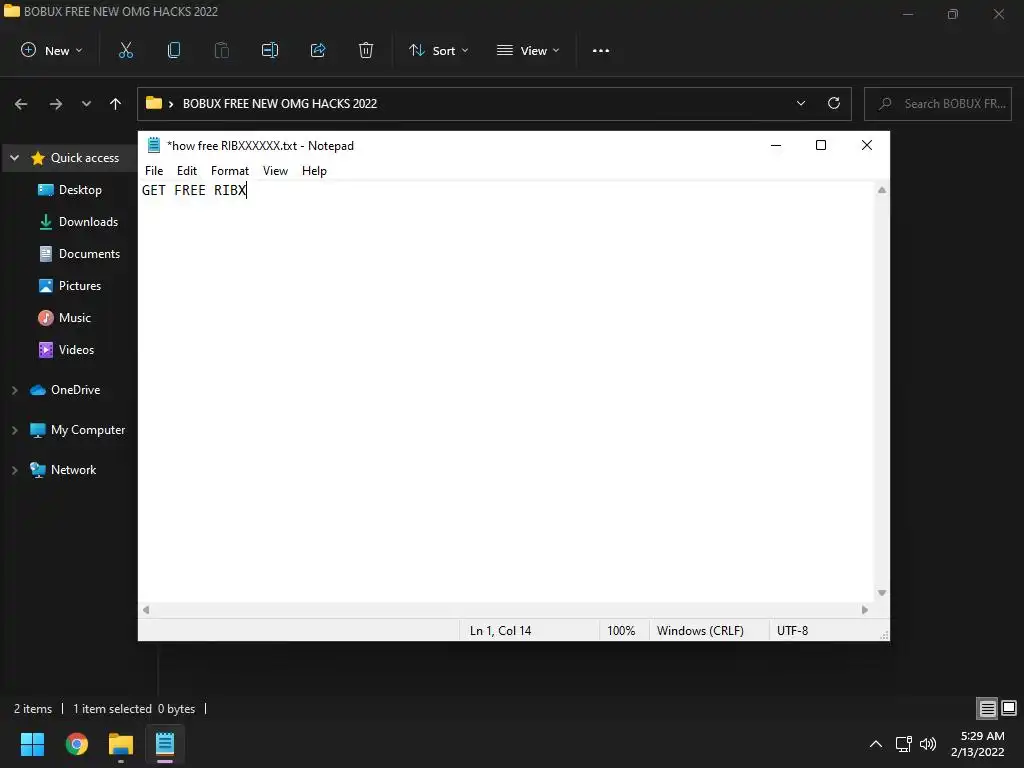
Task: Switch to details view layout icon
Action: click(x=987, y=708)
